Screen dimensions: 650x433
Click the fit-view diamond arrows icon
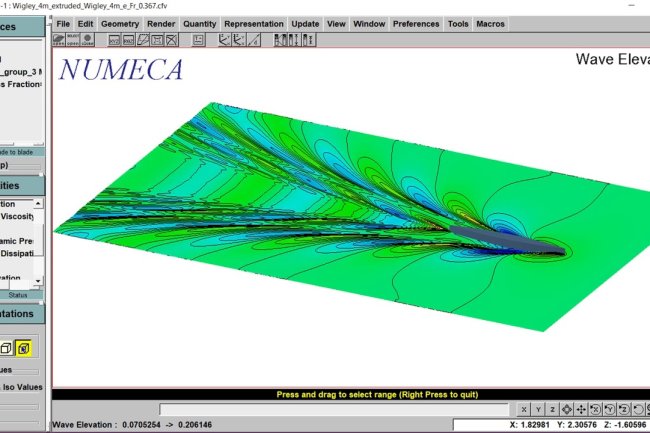point(567,409)
